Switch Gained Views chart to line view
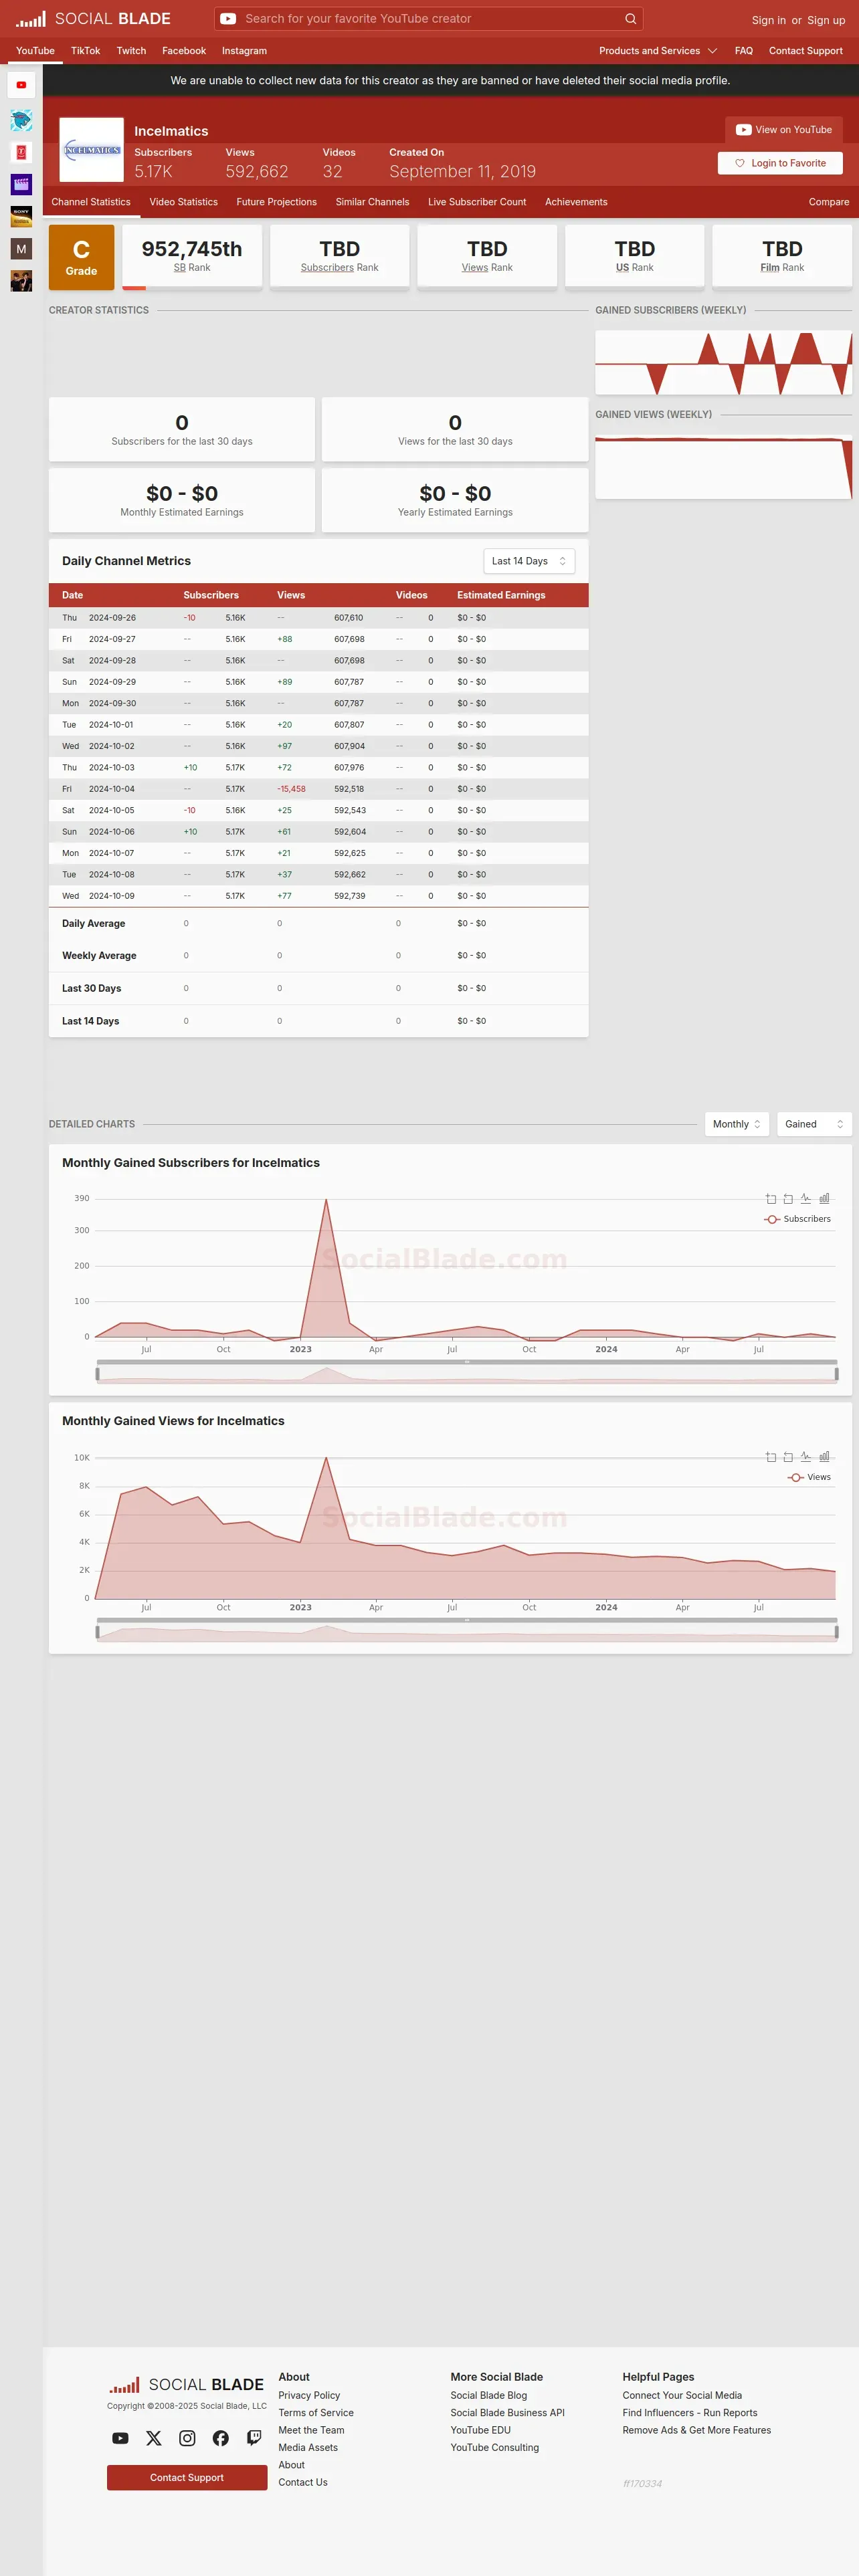This screenshot has height=2576, width=859. point(806,1456)
